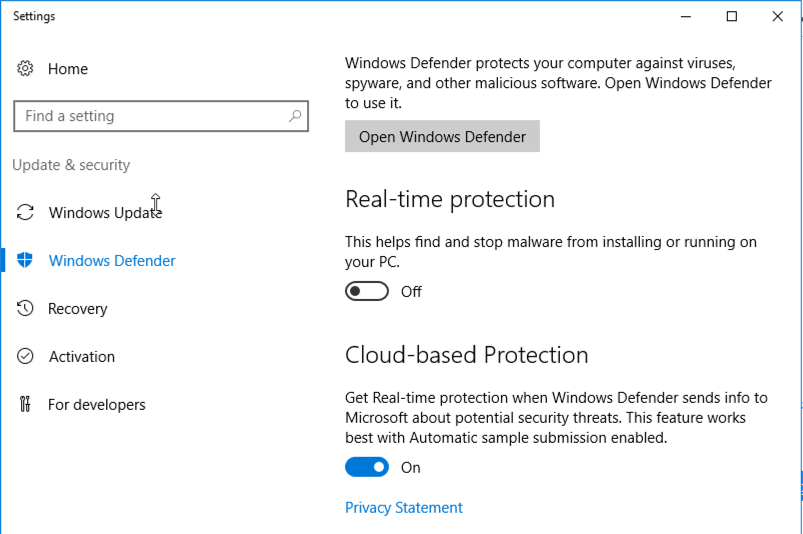Click the Windows Defender shield icon
The height and width of the screenshot is (534, 803).
[x=26, y=261]
